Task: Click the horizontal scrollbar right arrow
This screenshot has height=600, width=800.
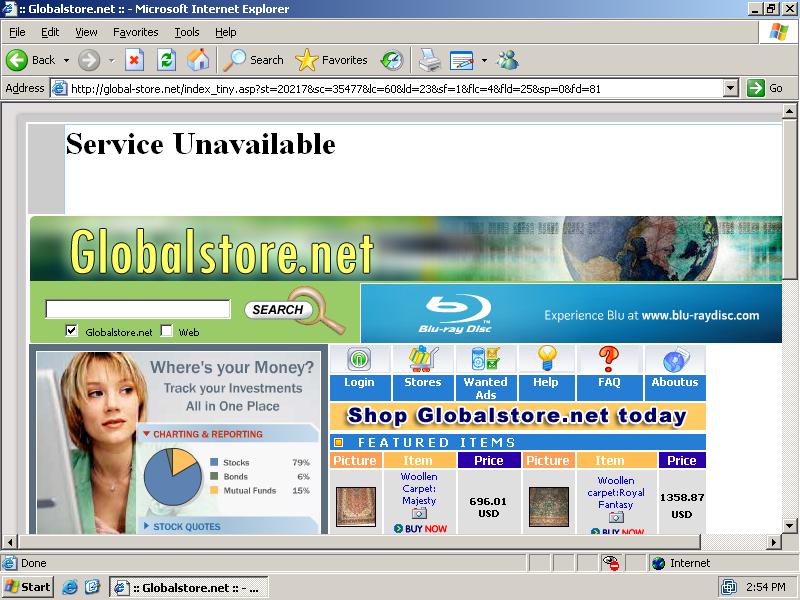Action: 774,541
